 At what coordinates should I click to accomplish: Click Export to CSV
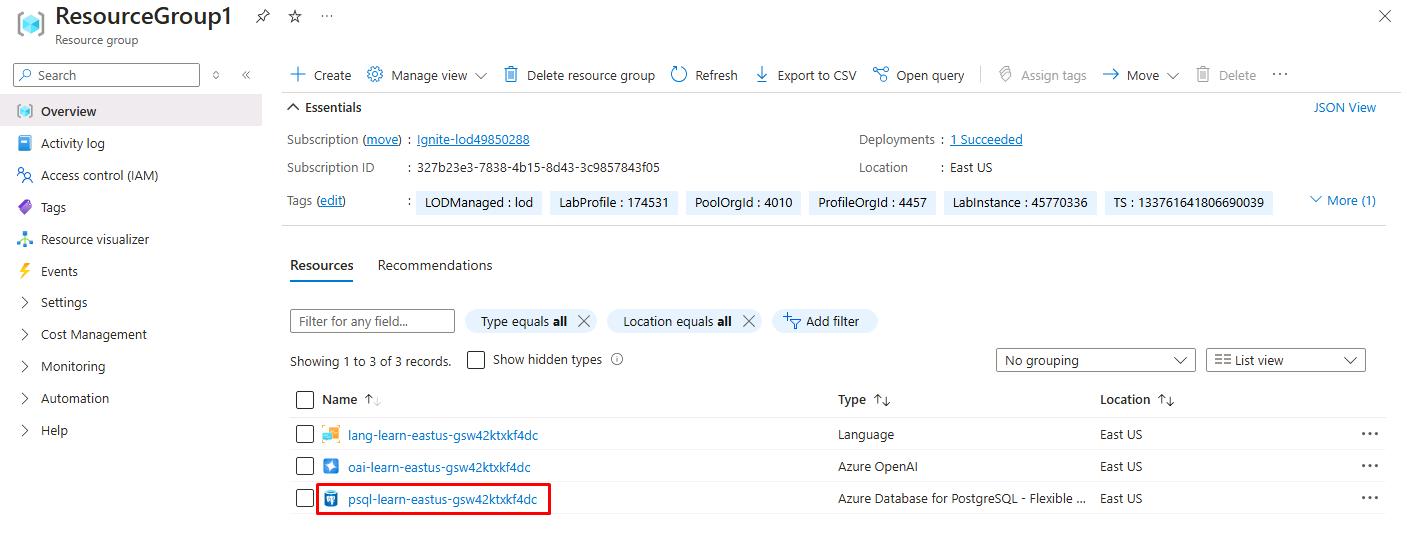point(805,75)
